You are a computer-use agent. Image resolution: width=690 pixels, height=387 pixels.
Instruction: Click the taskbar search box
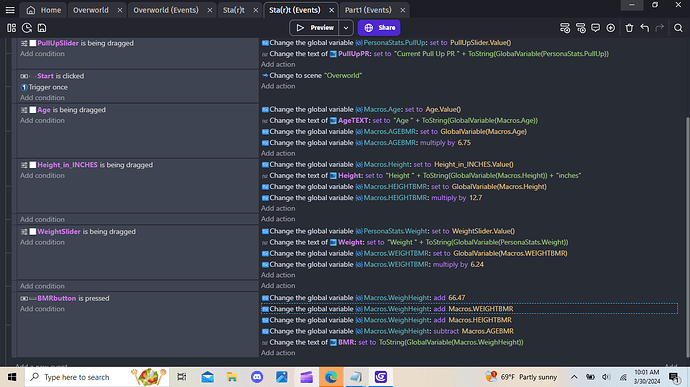pyautogui.click(x=97, y=377)
